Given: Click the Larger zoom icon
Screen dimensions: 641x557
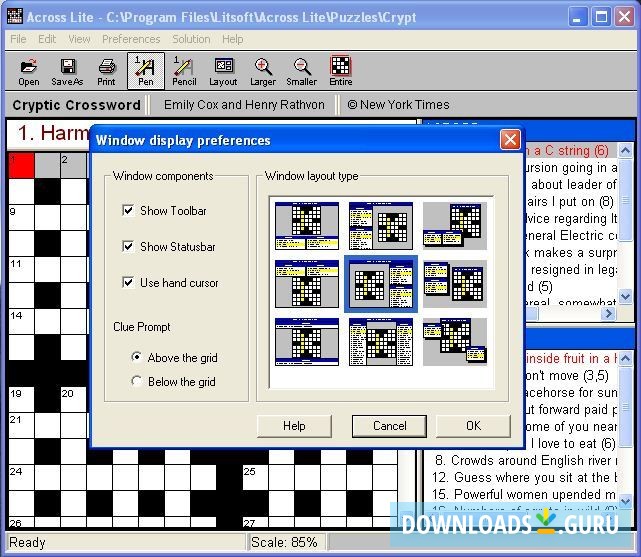Looking at the screenshot, I should coord(263,71).
